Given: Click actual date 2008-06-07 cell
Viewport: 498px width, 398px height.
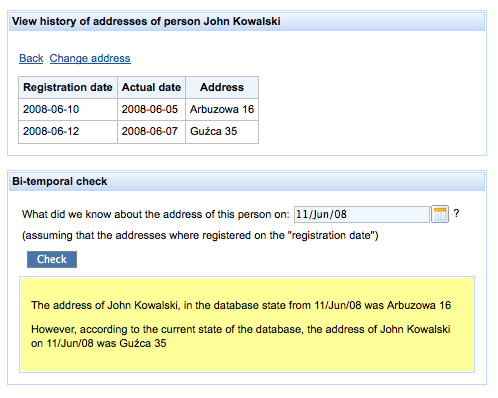Looking at the screenshot, I should pos(151,132).
